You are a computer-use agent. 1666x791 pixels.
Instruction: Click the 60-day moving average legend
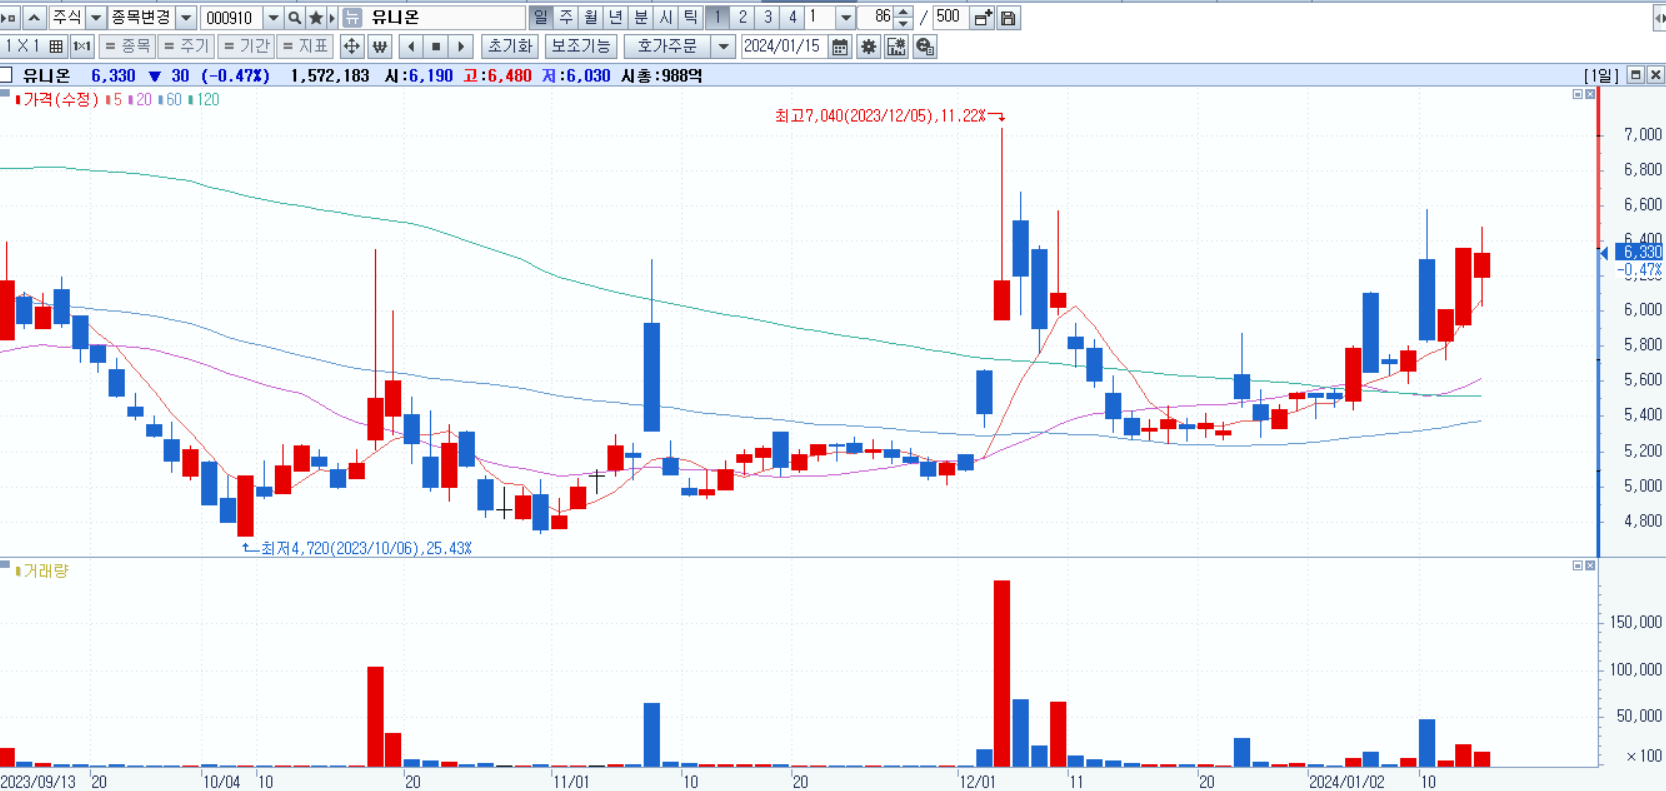click(170, 100)
